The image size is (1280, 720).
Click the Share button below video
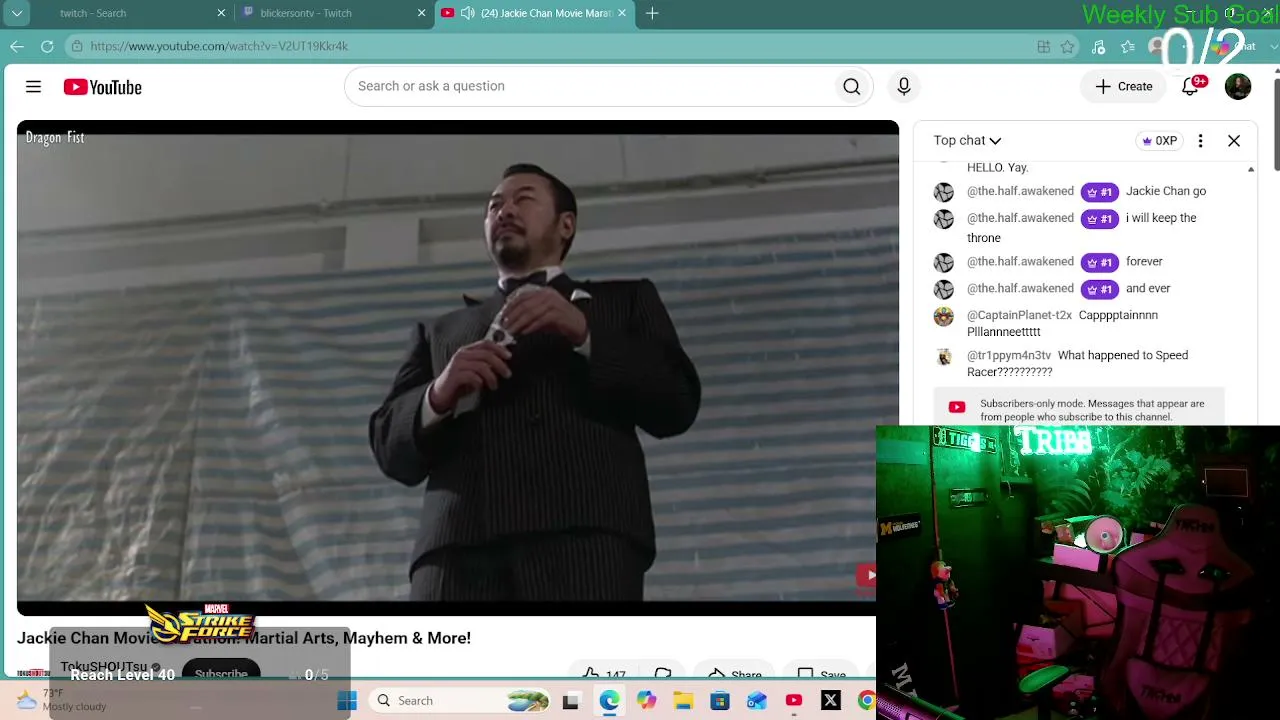point(735,675)
